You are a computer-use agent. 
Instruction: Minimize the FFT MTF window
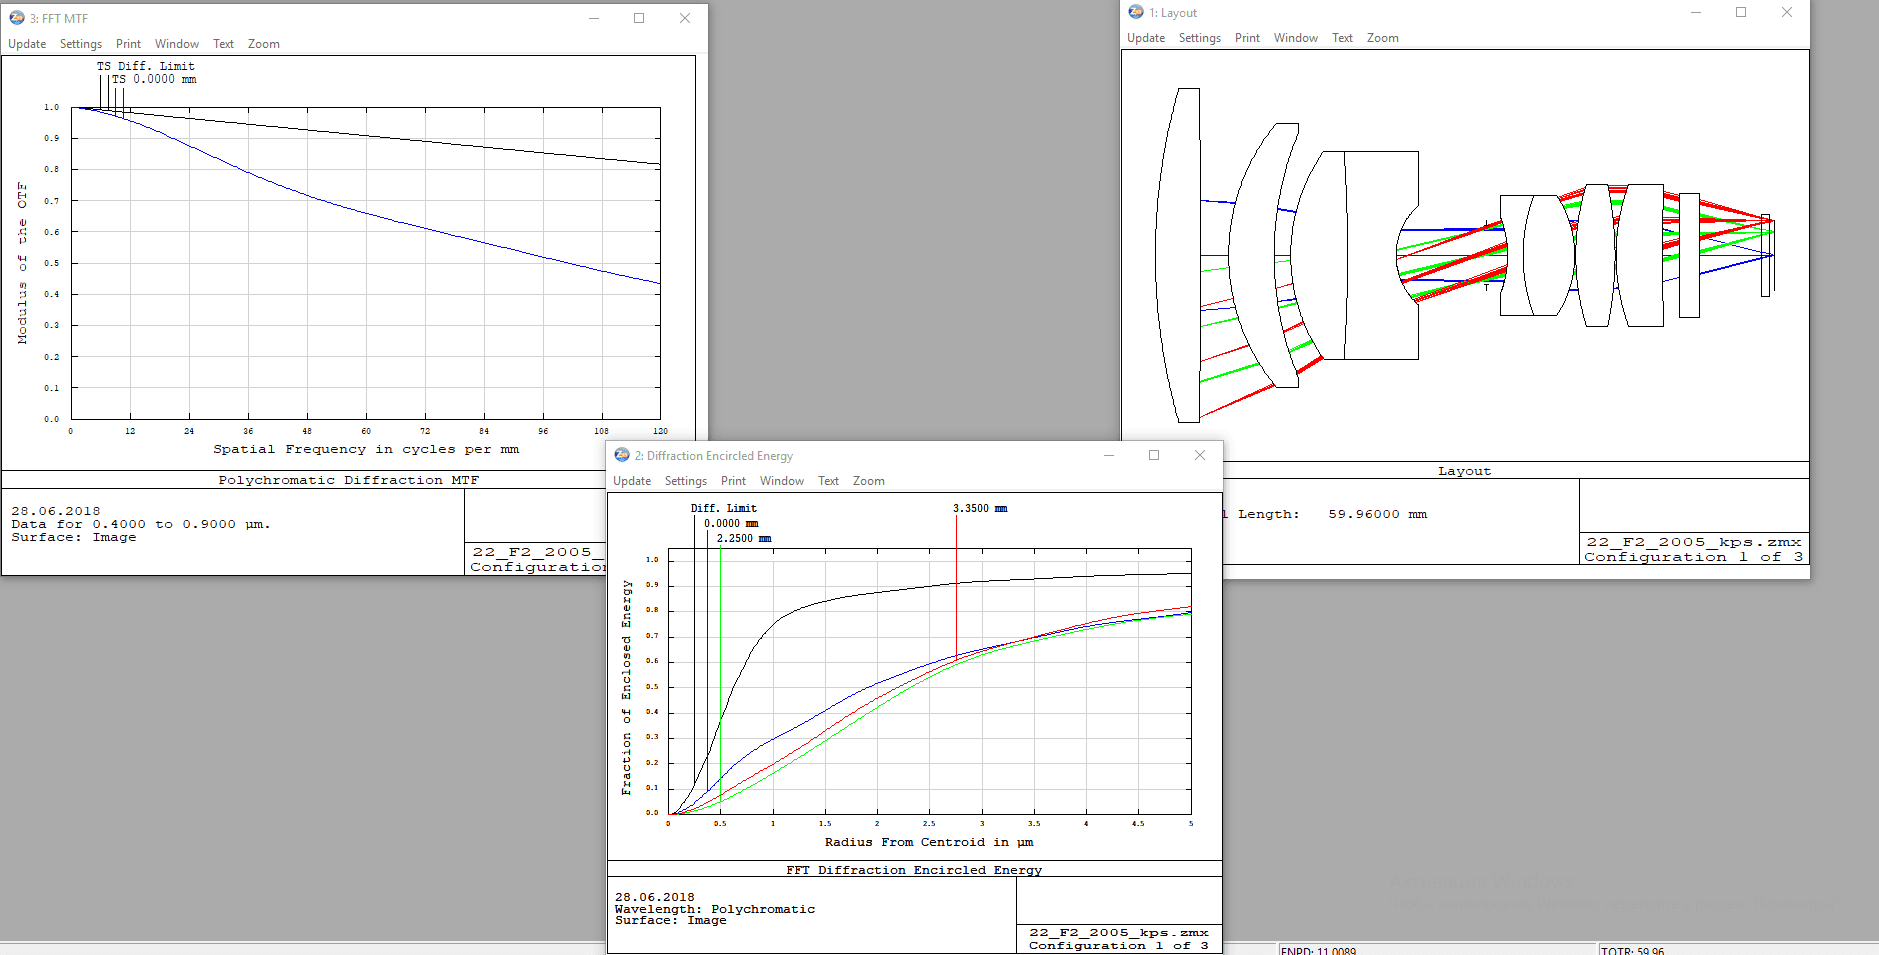[594, 18]
